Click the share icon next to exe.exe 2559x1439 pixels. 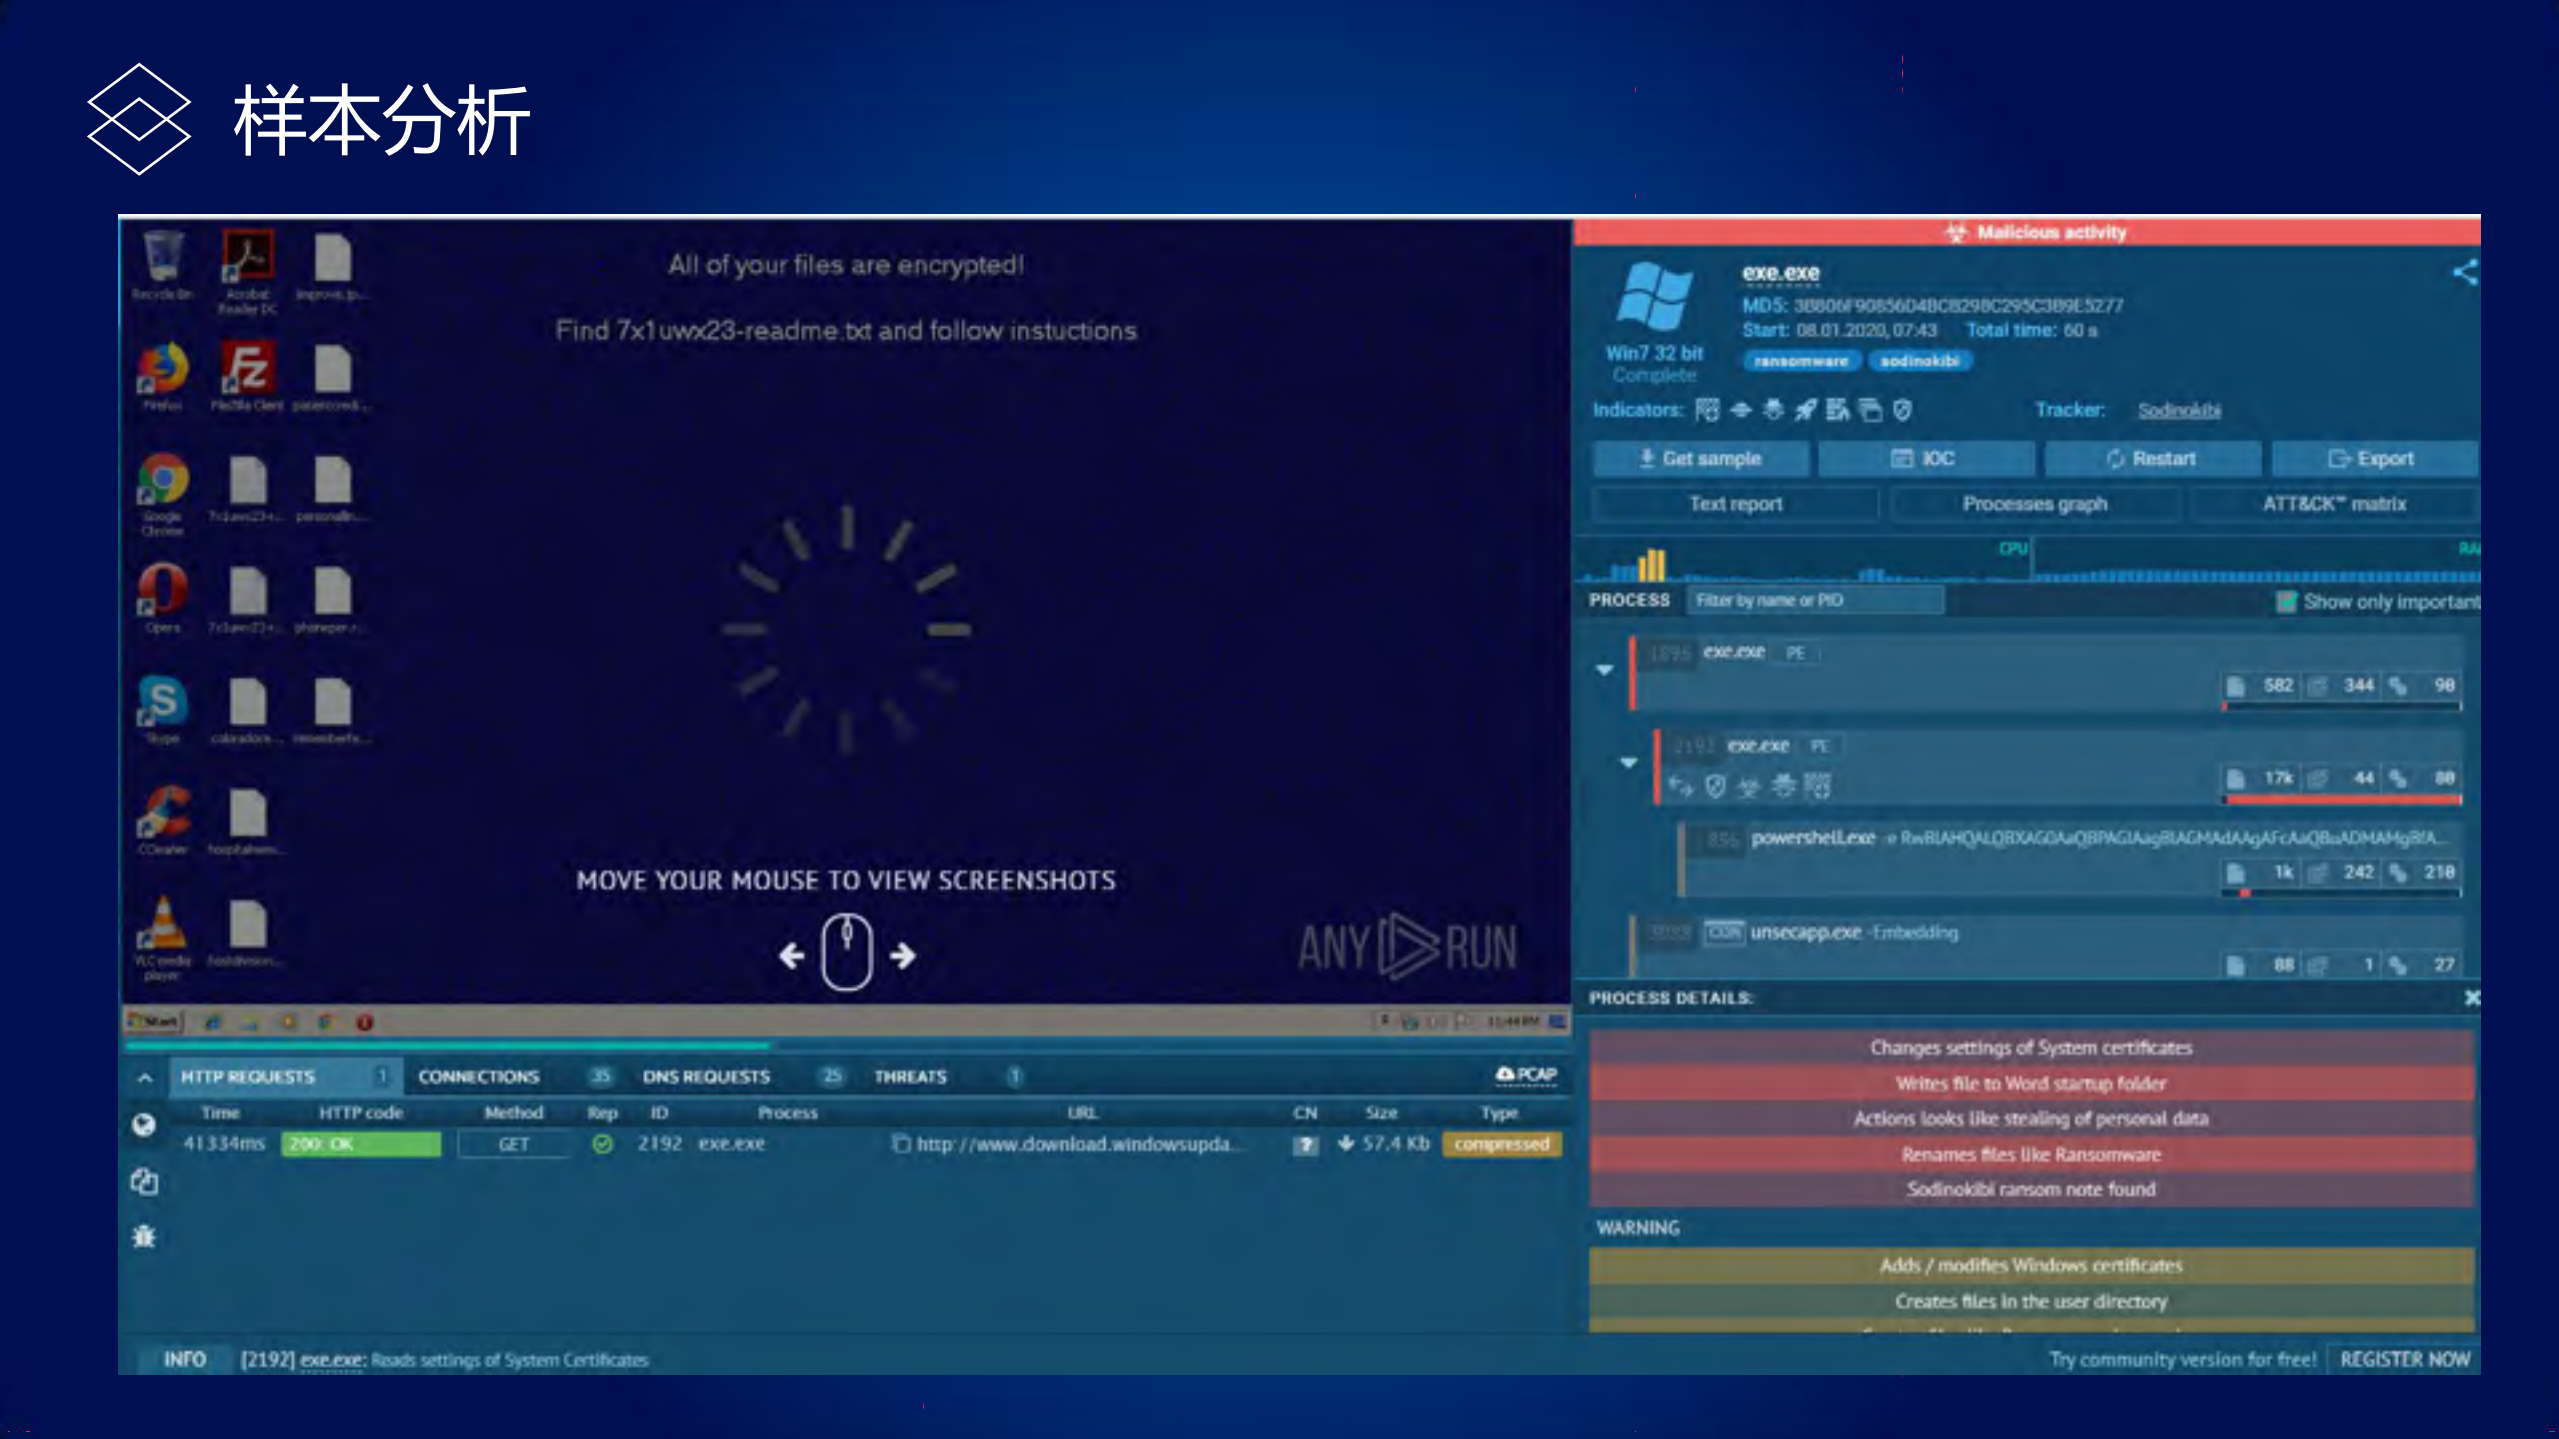pyautogui.click(x=2464, y=273)
